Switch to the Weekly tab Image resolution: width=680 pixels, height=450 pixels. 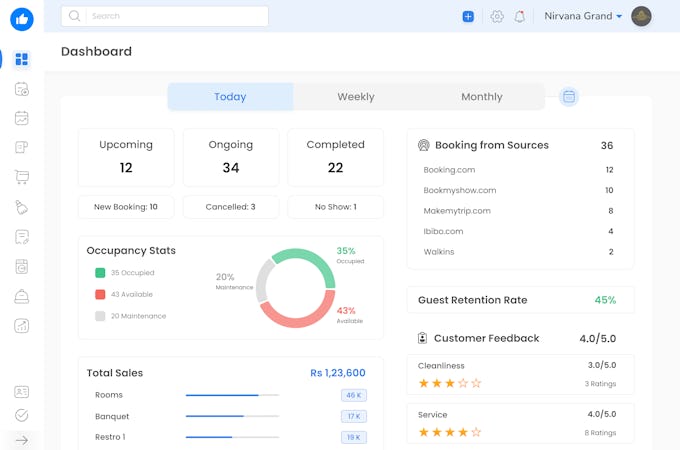(356, 97)
